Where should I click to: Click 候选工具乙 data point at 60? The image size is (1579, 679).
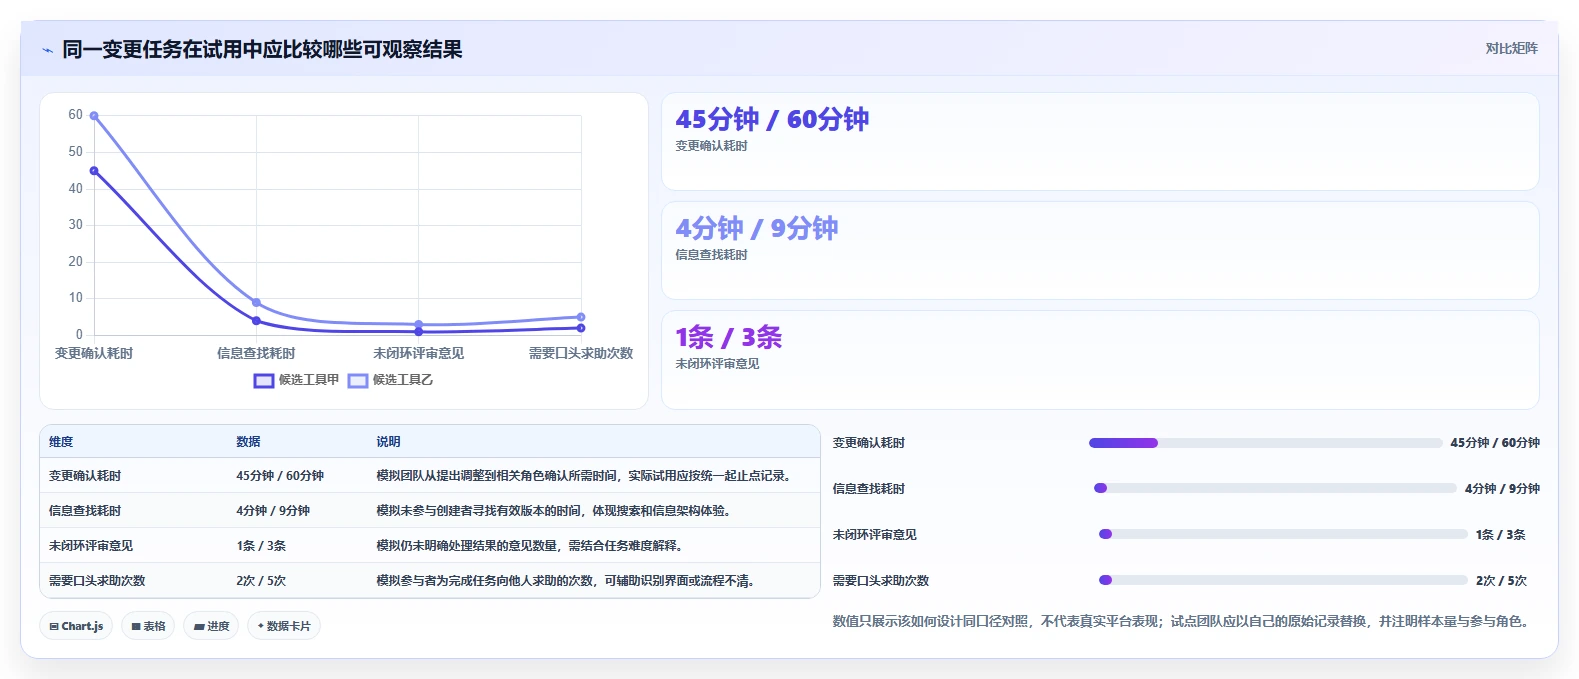coord(94,116)
